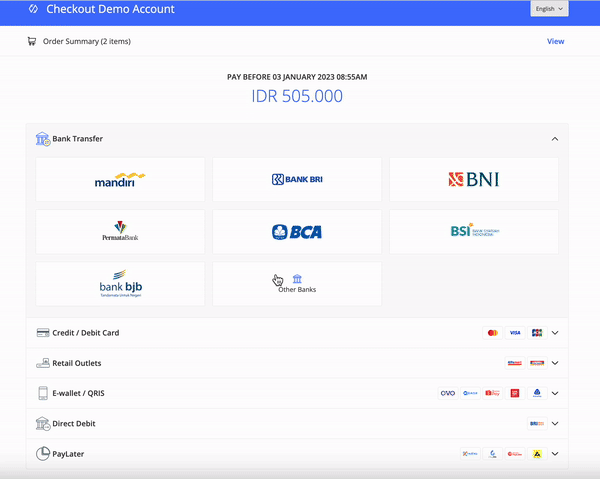Click the Retail Outlets label

pyautogui.click(x=77, y=363)
